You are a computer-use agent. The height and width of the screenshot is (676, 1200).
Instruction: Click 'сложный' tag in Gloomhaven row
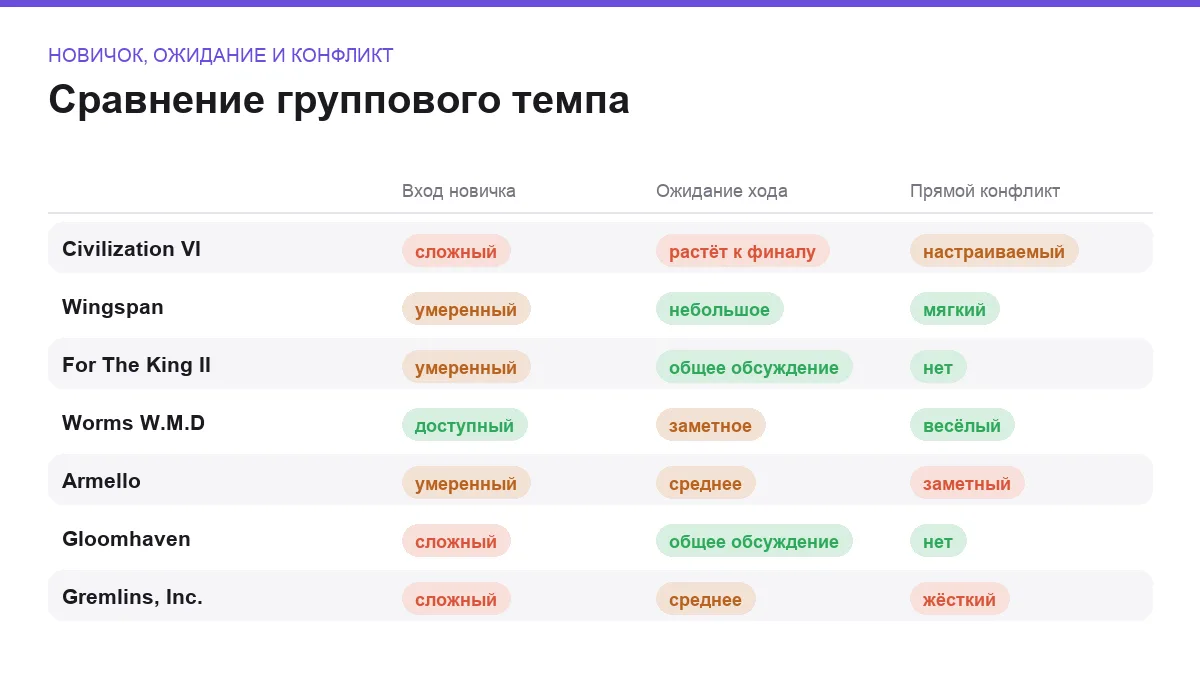(456, 541)
